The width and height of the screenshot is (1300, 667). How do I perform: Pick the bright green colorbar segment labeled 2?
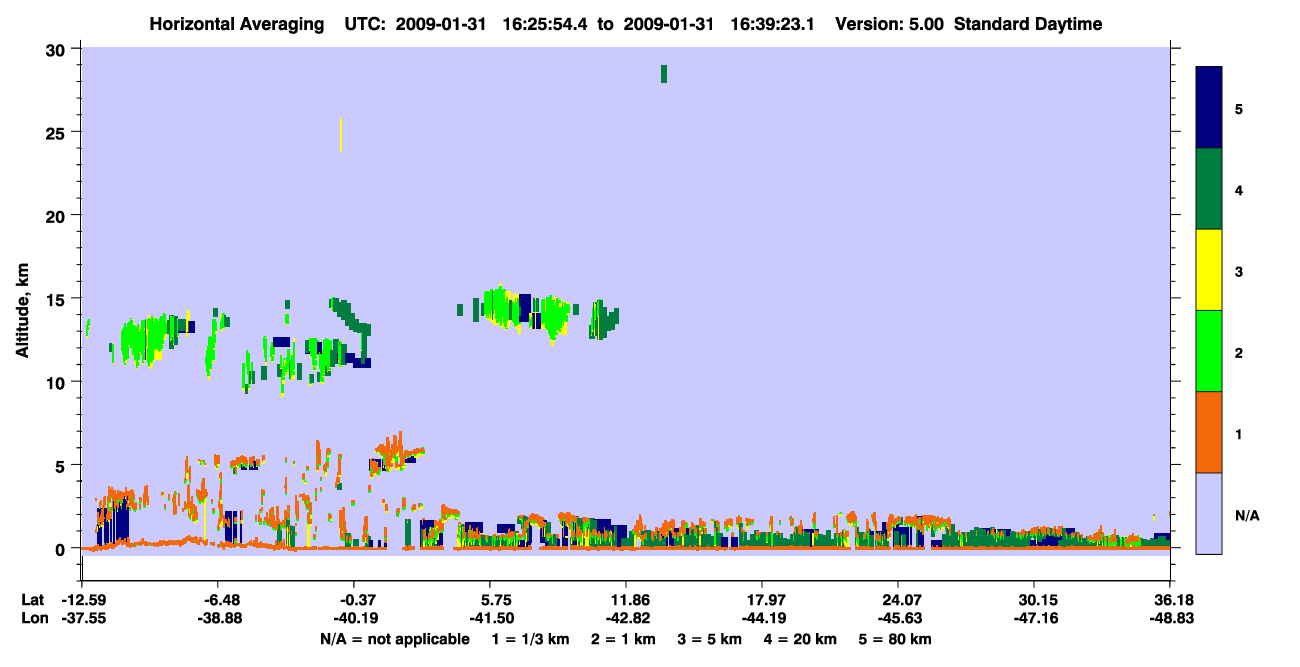[1209, 351]
